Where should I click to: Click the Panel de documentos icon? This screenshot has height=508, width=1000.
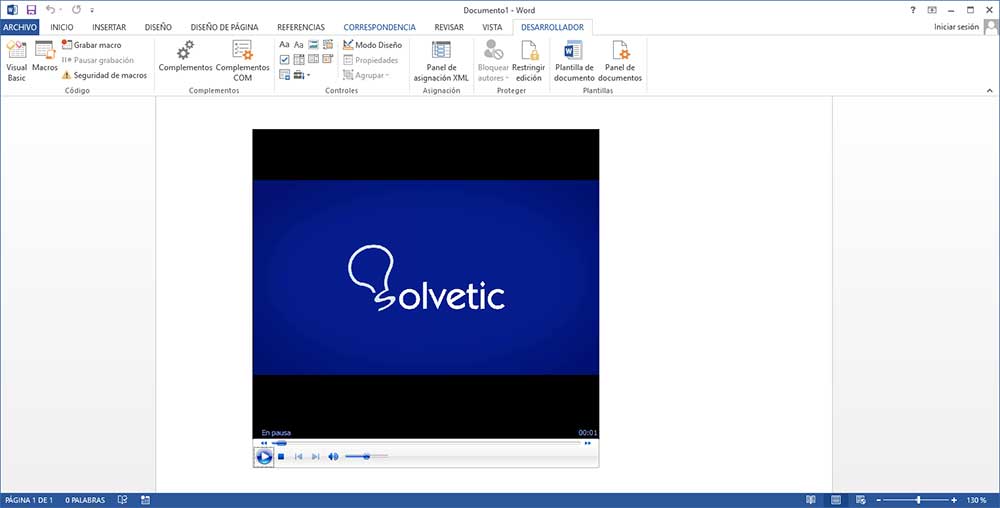[x=621, y=60]
